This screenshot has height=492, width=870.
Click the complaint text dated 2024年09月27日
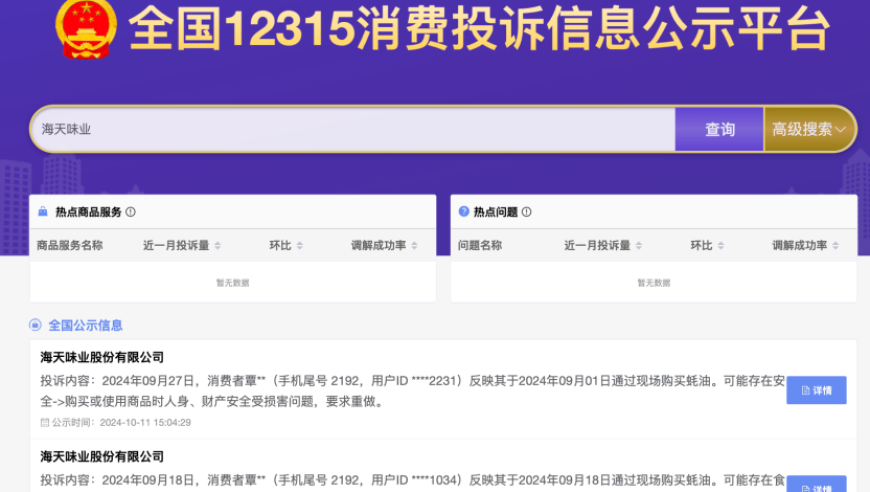pyautogui.click(x=412, y=391)
